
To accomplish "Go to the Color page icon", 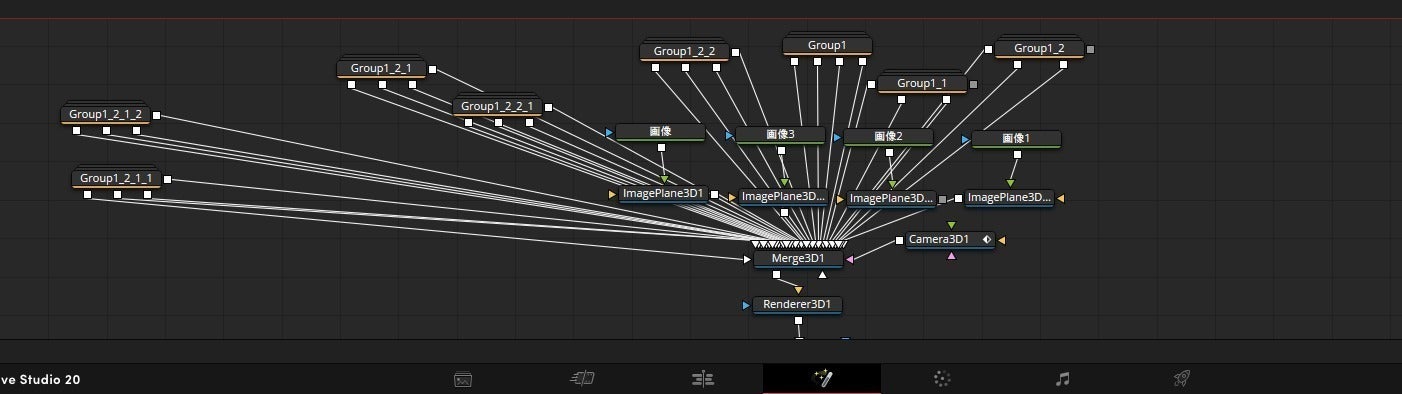I will (x=941, y=378).
